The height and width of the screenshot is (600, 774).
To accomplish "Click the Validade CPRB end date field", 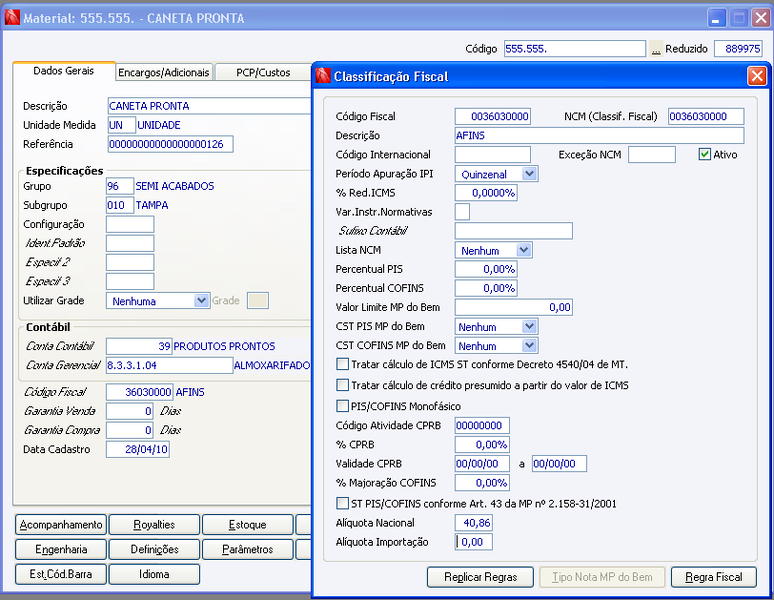I will click(559, 464).
